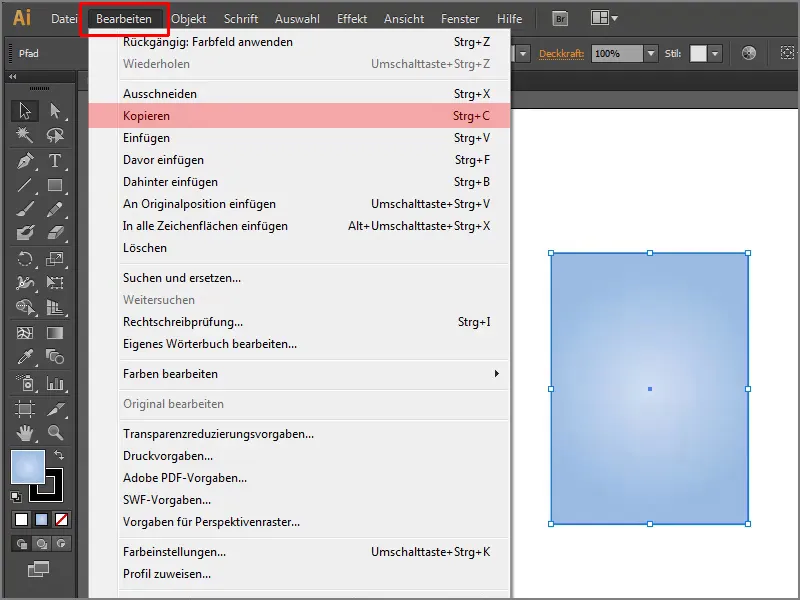Activate the Text tool
Image resolution: width=800 pixels, height=600 pixels.
click(57, 158)
